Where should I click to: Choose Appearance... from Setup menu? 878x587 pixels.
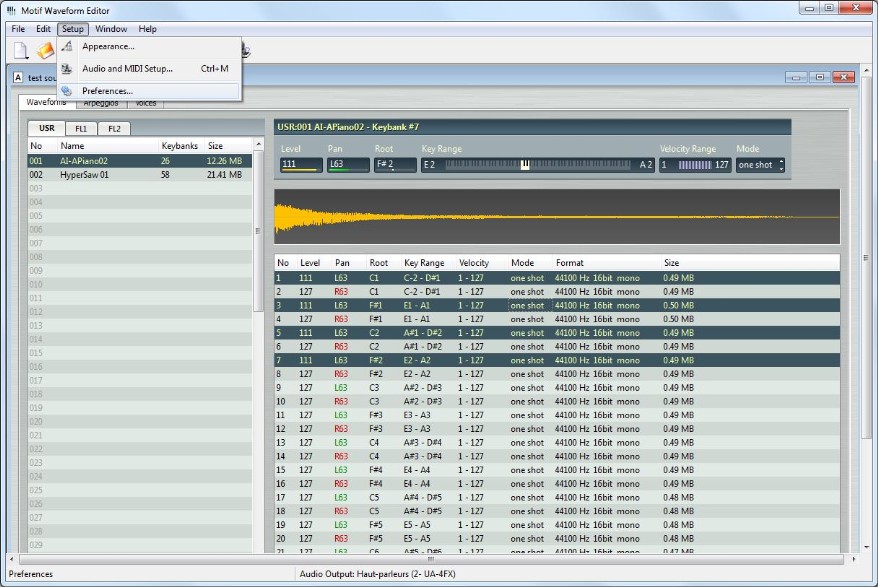pyautogui.click(x=150, y=46)
